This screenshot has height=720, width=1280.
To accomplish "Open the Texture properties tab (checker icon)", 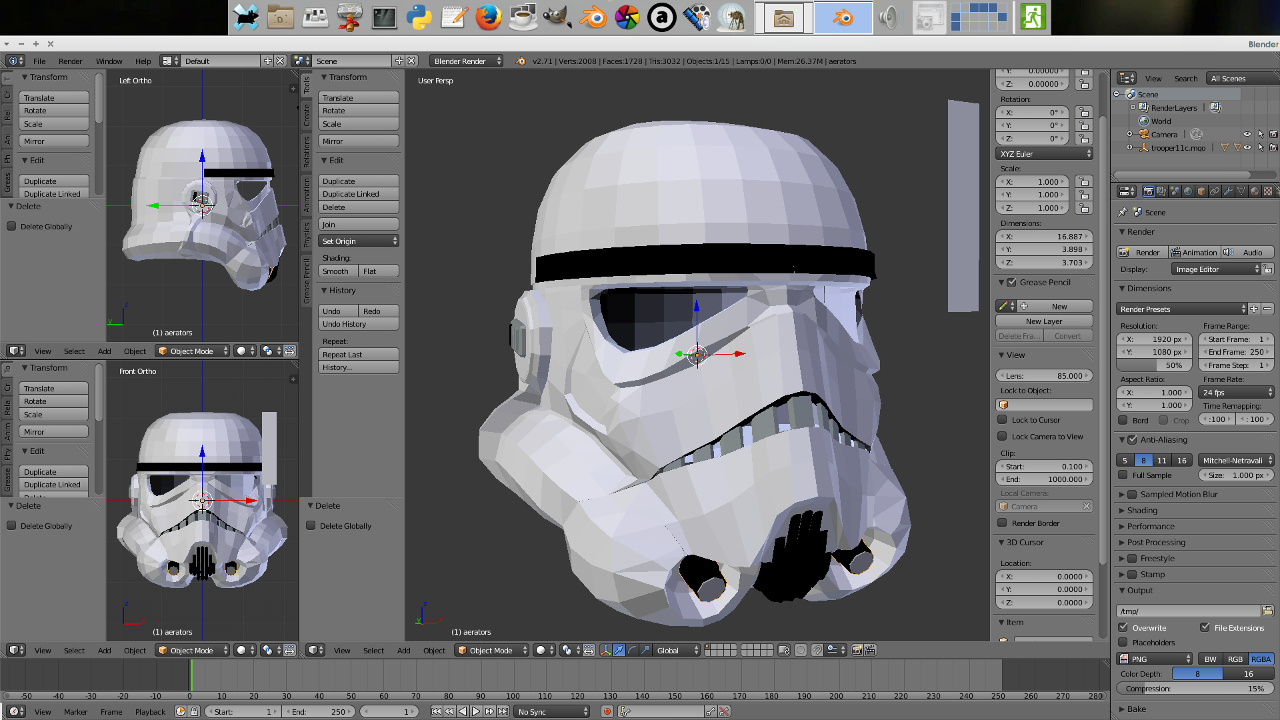I will pyautogui.click(x=1268, y=191).
